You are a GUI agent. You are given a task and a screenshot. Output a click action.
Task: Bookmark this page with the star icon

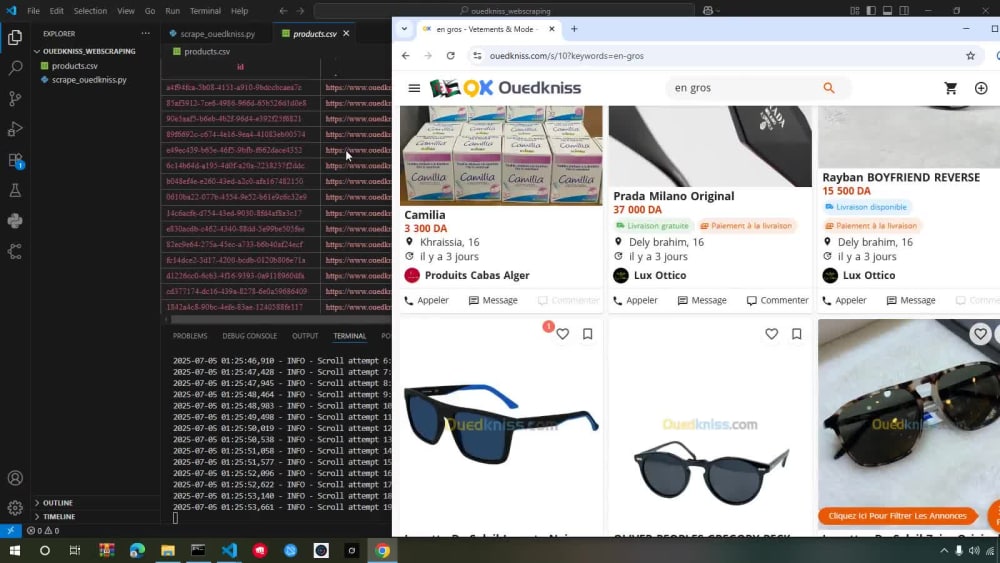[x=970, y=55]
